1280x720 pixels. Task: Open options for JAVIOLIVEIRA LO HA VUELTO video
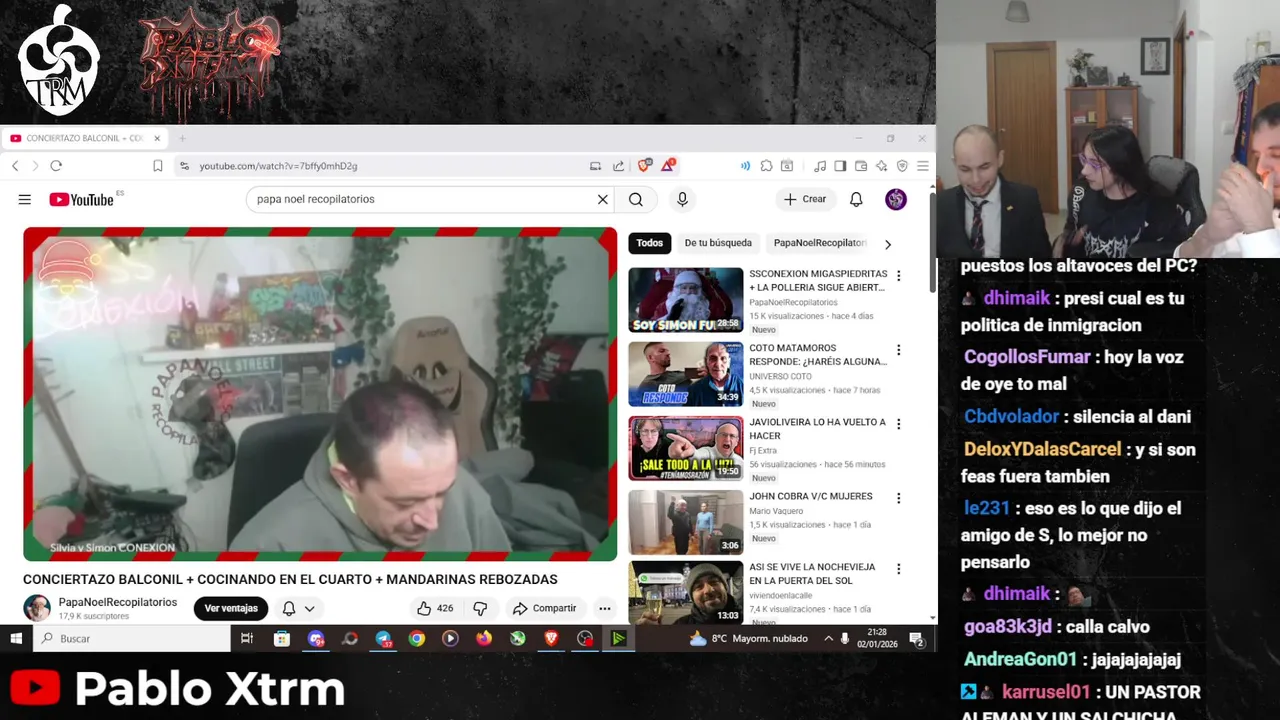point(898,424)
